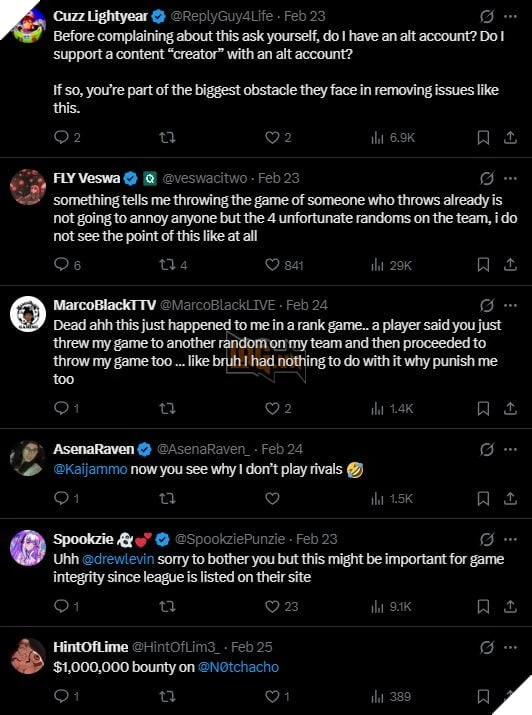
Task: Open three-dot menu on MarcoBlackTTV's tweet
Action: (511, 305)
